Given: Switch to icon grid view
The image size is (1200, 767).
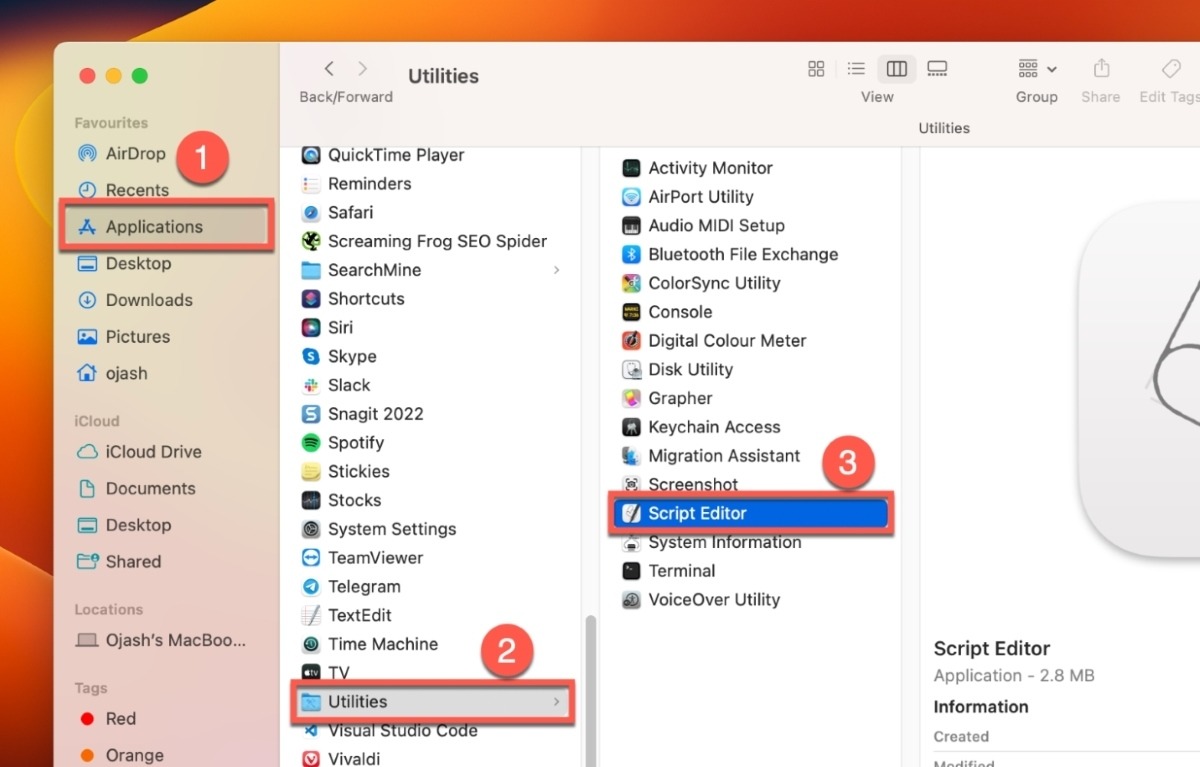Looking at the screenshot, I should 816,68.
